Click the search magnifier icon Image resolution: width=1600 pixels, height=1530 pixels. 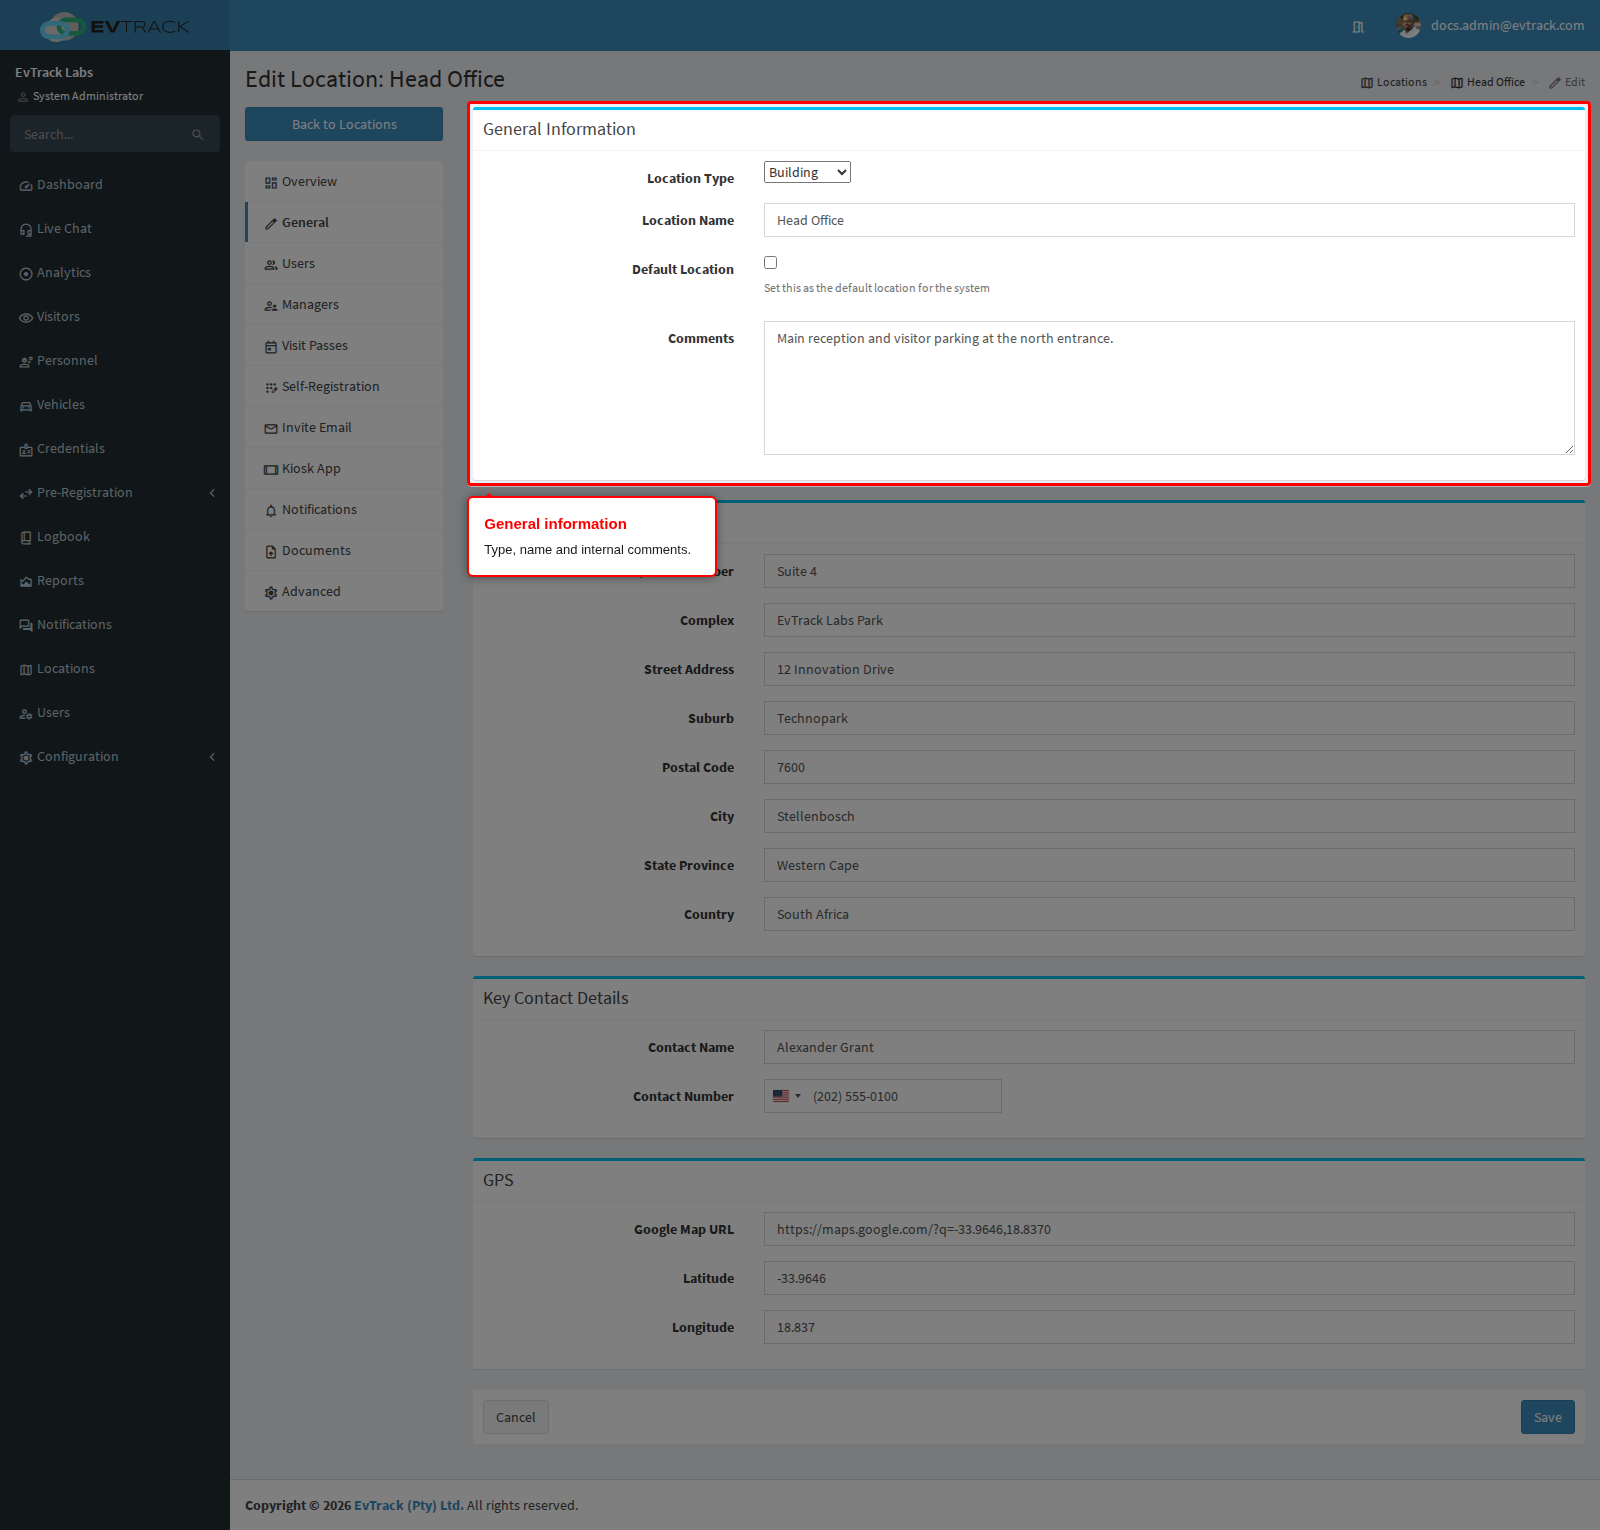click(198, 135)
